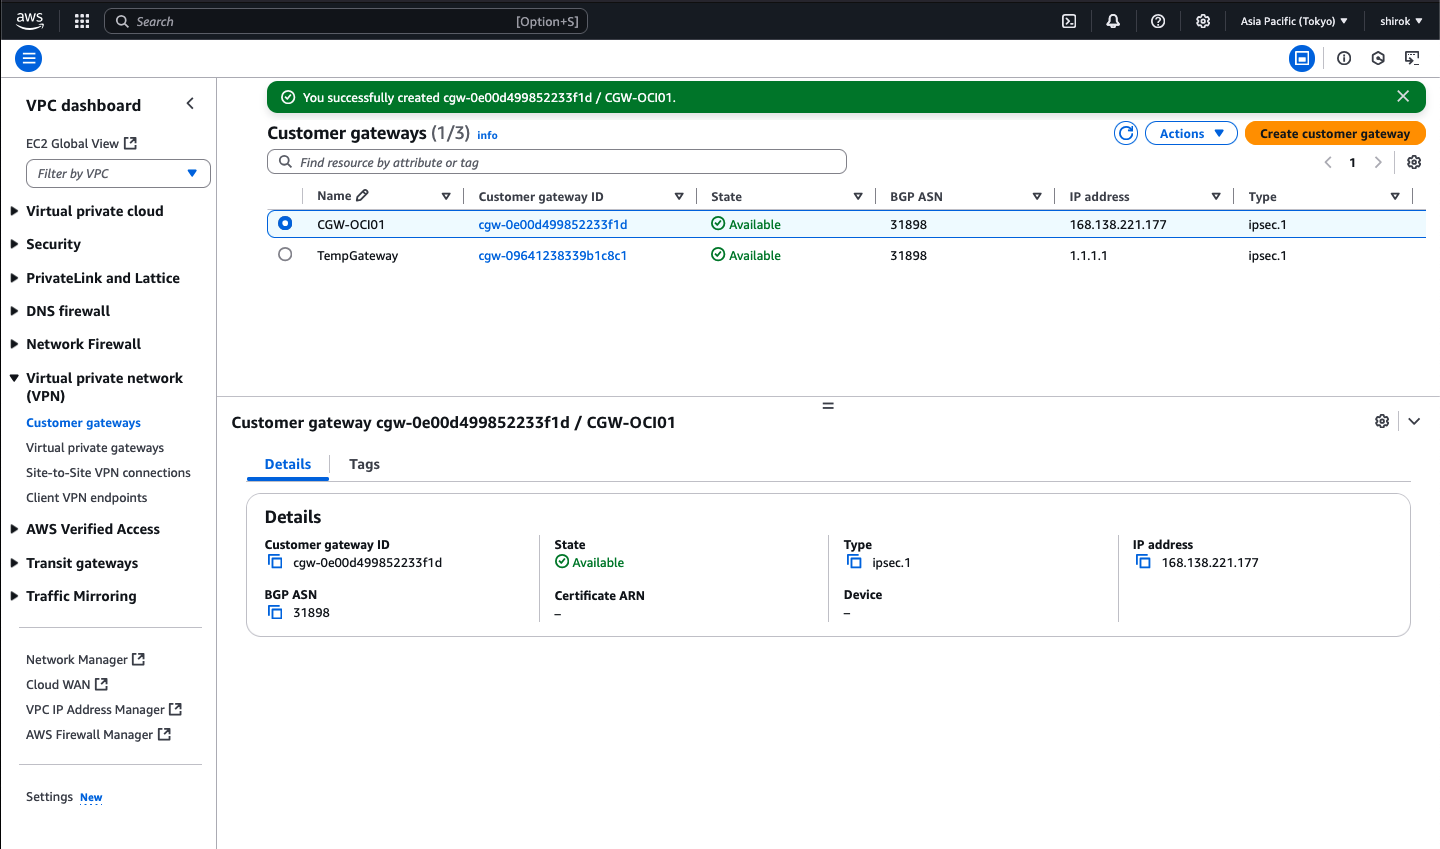Click the Find resource by attribute field

pyautogui.click(x=557, y=162)
